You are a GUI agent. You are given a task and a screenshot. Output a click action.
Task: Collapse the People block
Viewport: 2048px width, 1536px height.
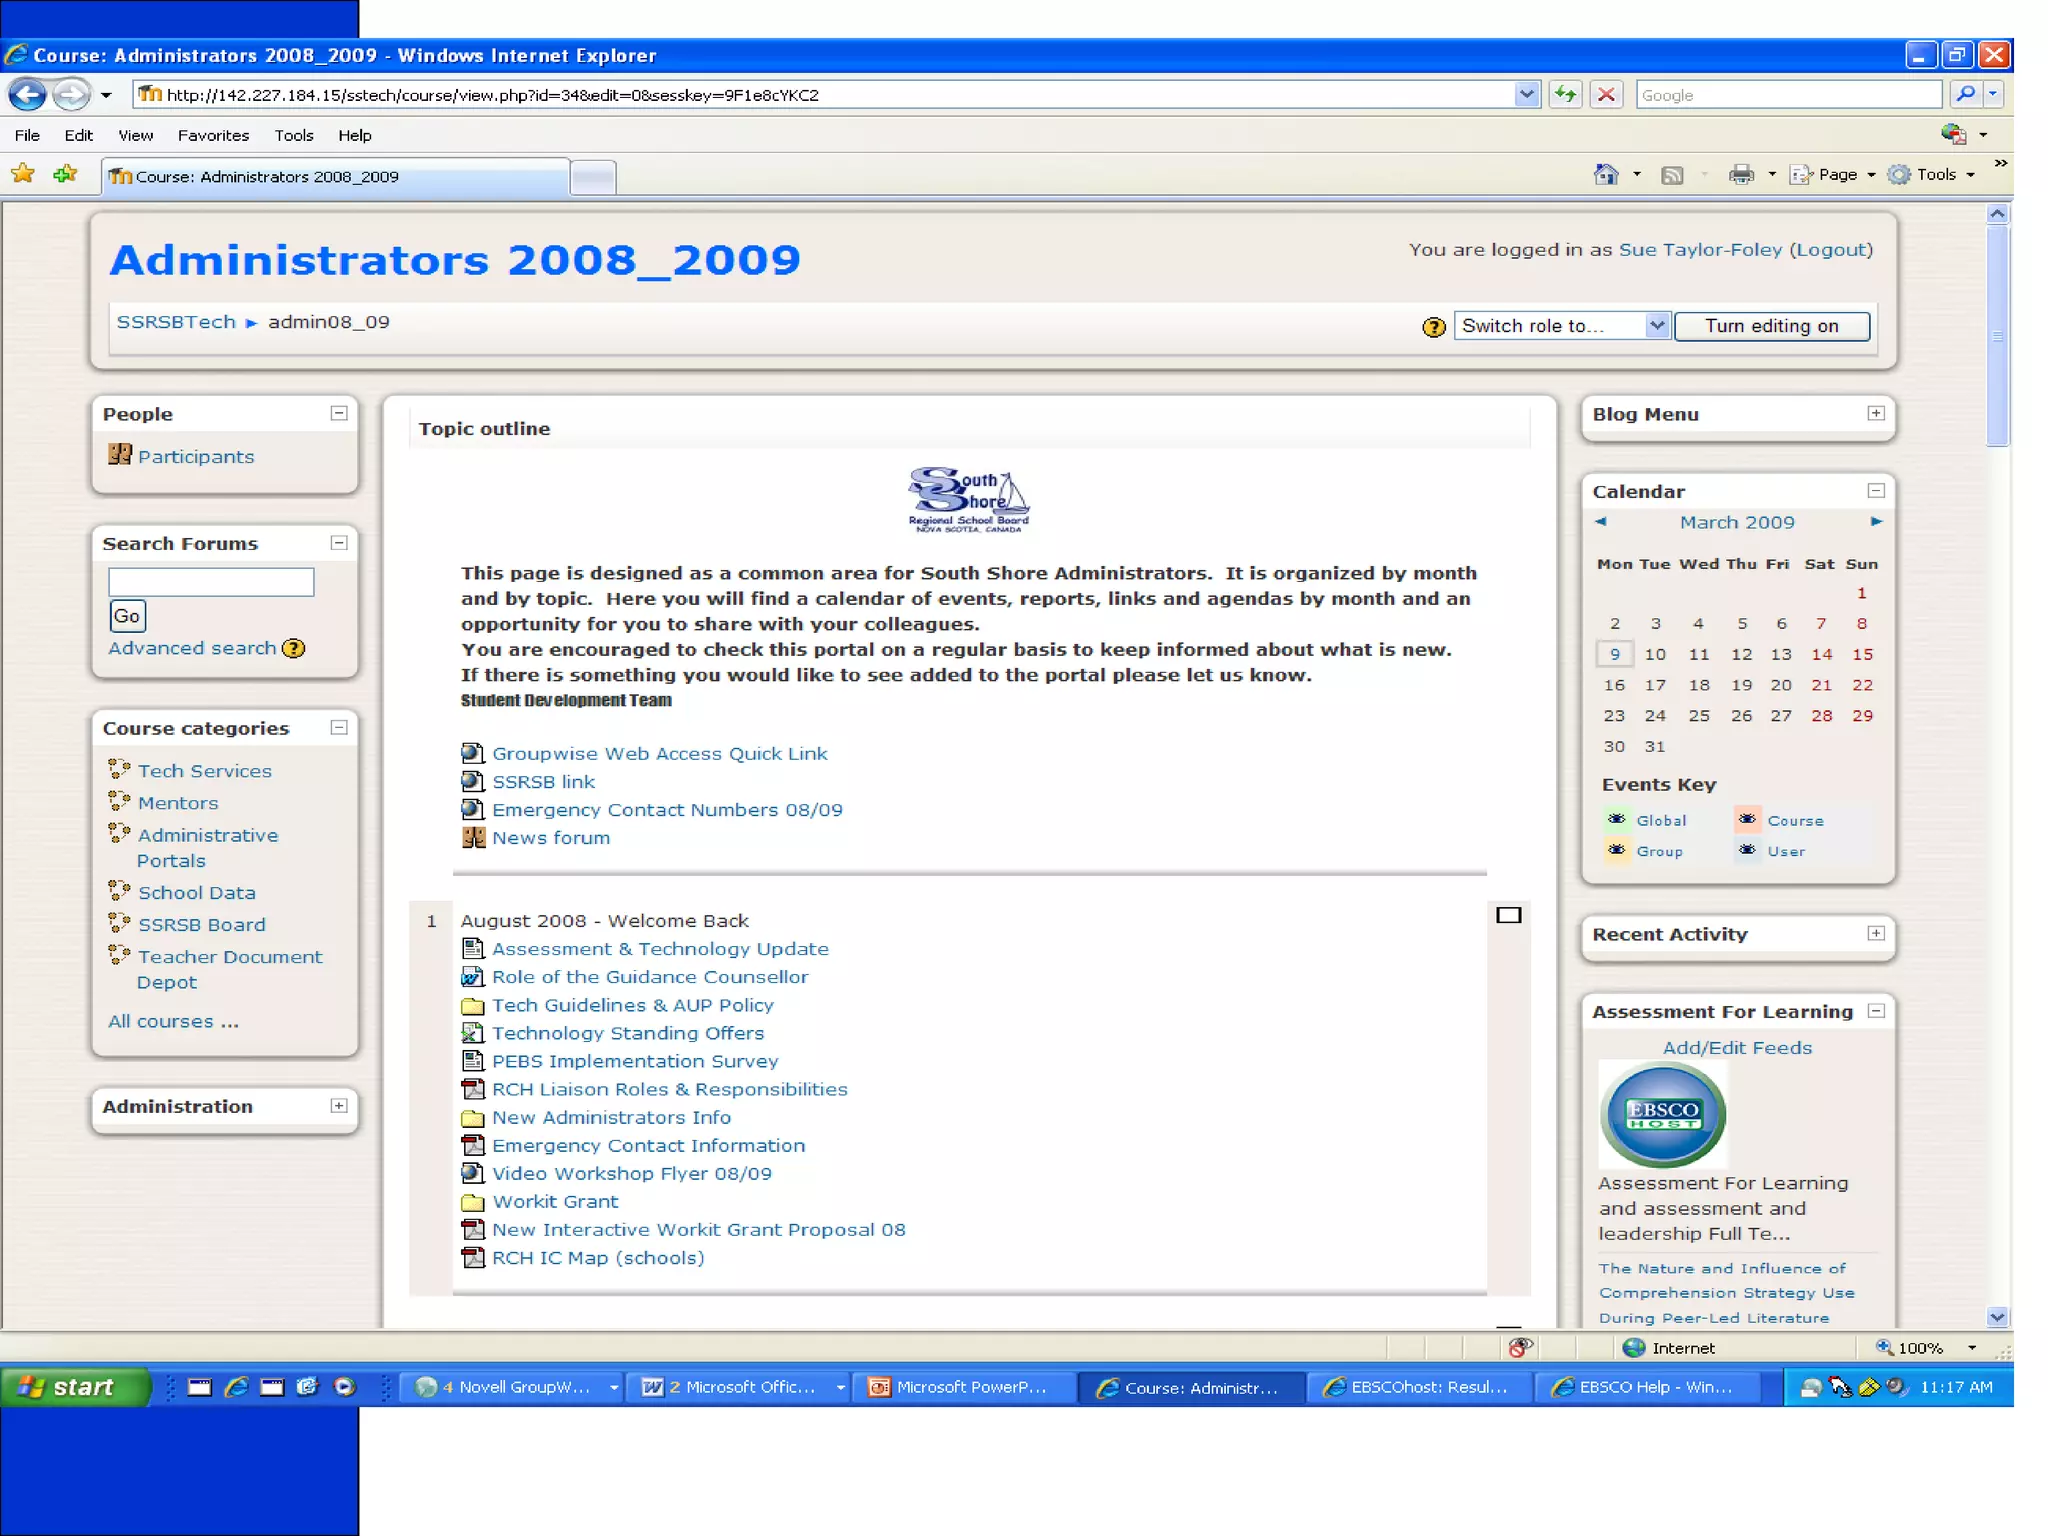(x=339, y=413)
